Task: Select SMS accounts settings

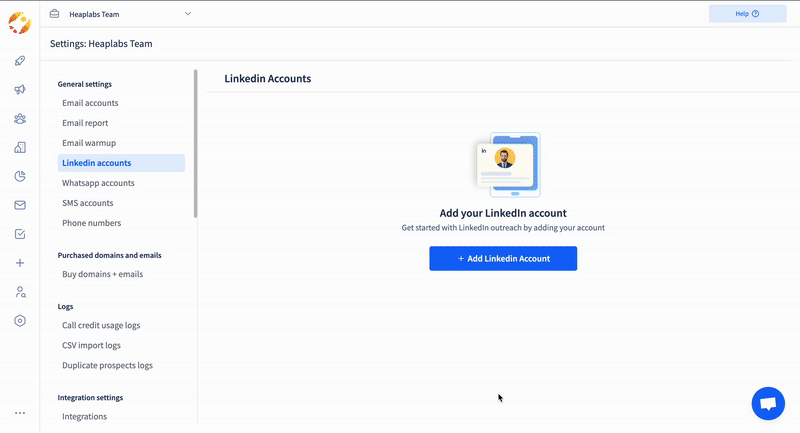Action: click(x=88, y=203)
